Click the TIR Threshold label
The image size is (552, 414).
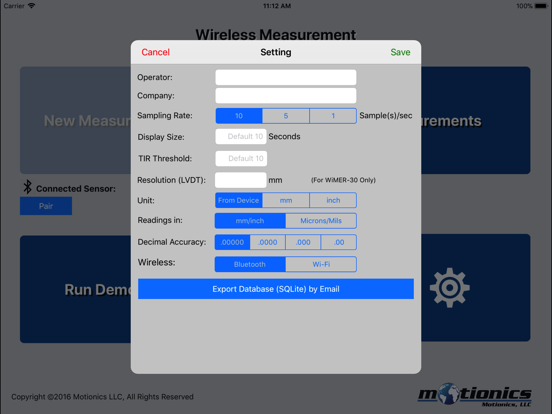[165, 158]
